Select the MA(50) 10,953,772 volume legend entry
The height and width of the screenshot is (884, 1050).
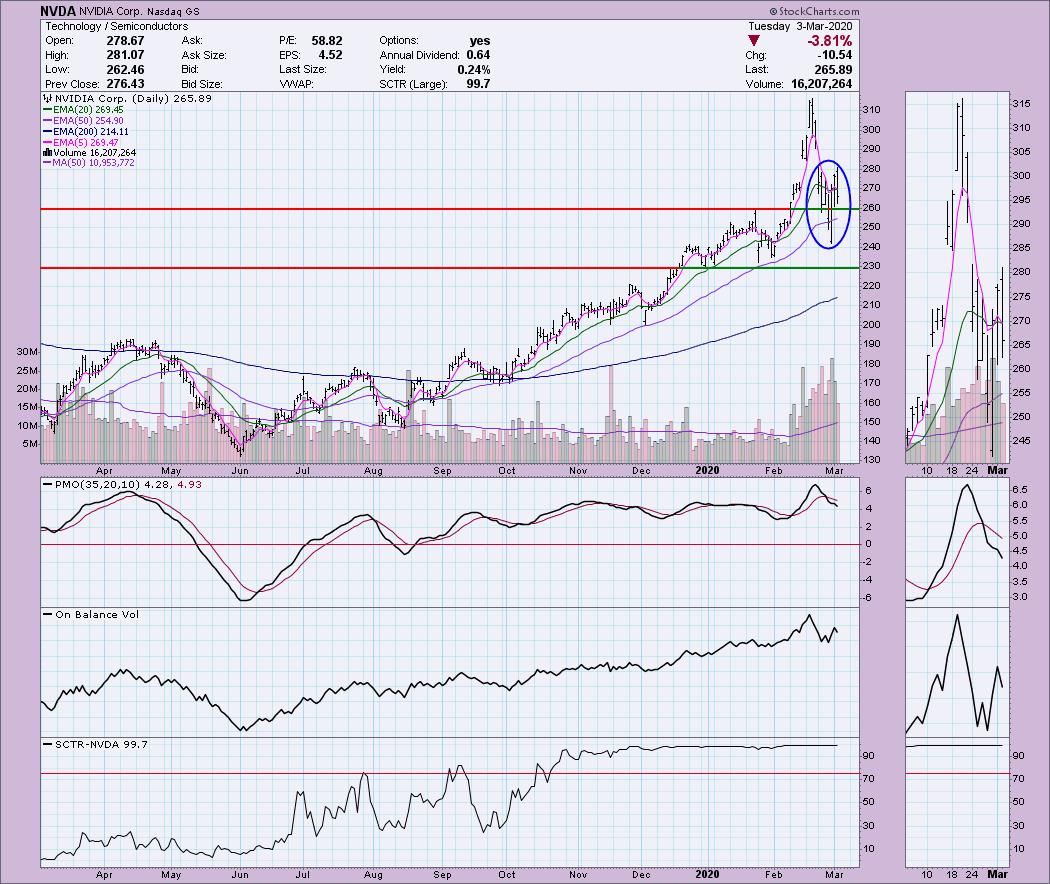pos(88,163)
